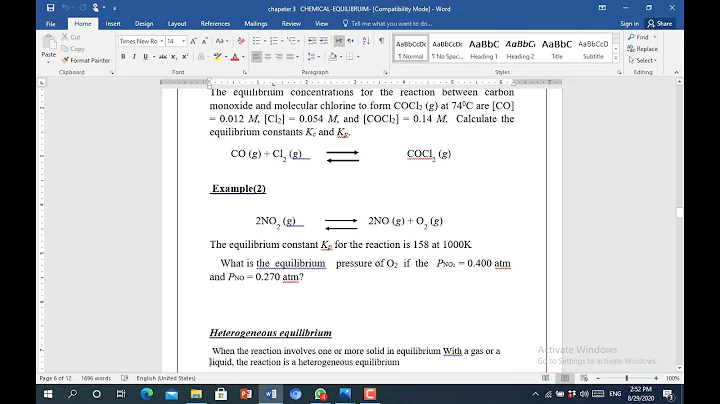Click the zoom slider handle

[x=626, y=378]
